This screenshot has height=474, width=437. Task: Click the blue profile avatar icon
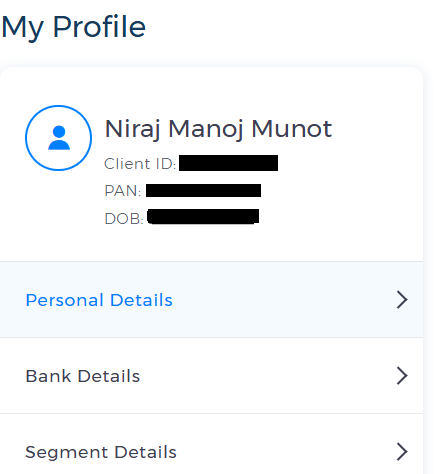(58, 138)
